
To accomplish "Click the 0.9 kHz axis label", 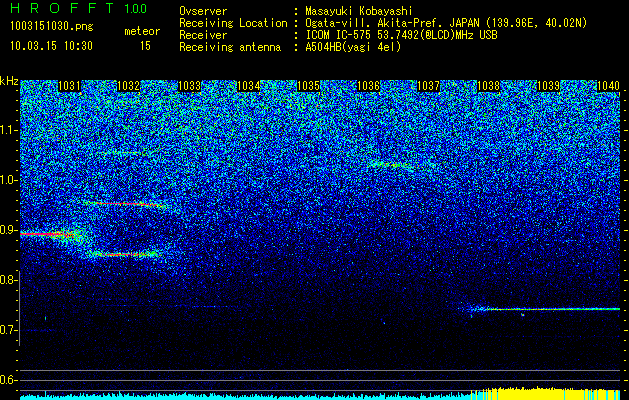I will (9, 231).
